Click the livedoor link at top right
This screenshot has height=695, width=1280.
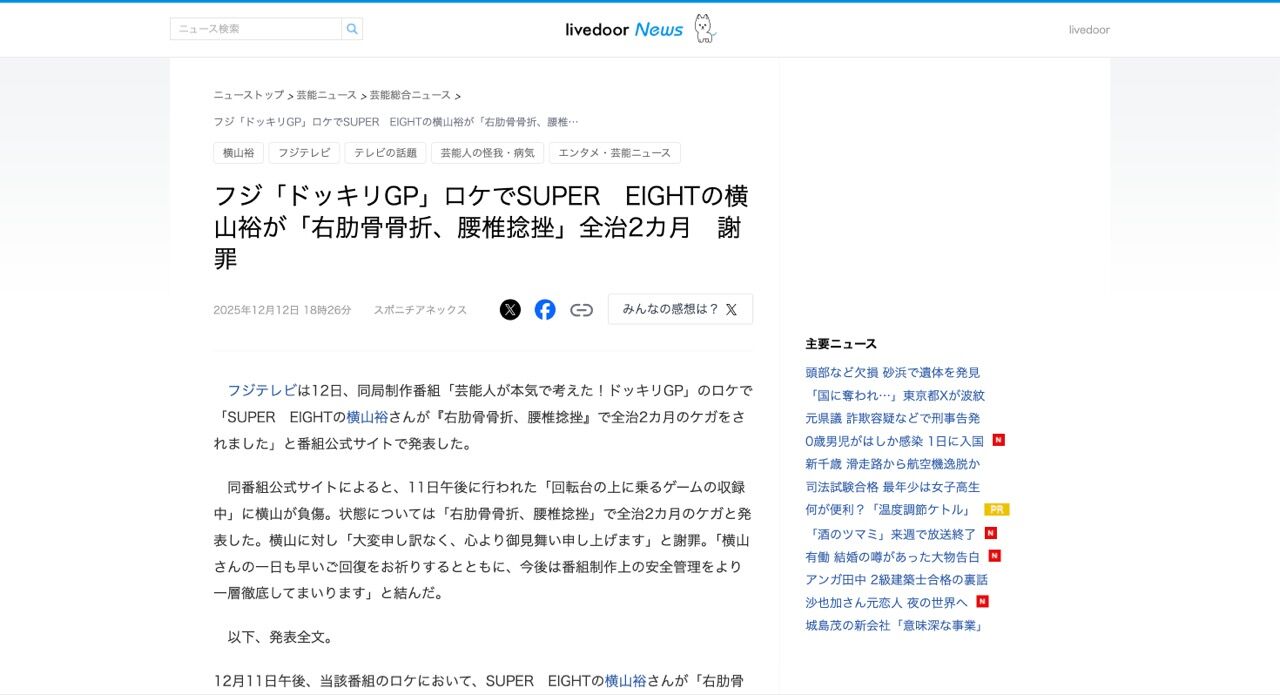[1089, 30]
